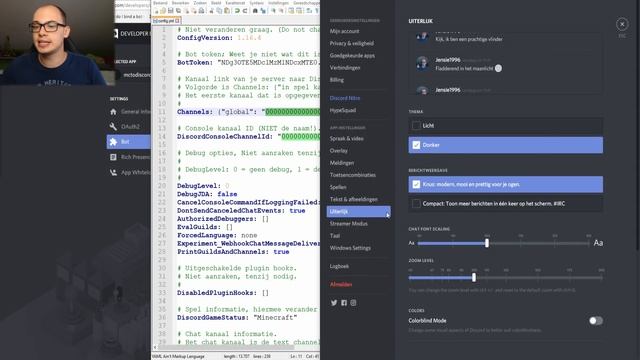Open Billing settings in Discord

click(x=337, y=80)
